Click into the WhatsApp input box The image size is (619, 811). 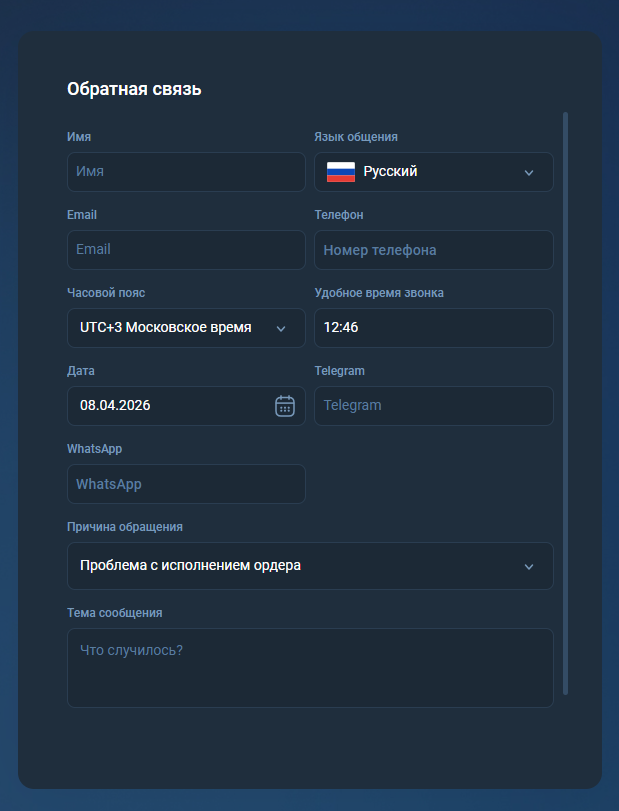tap(186, 484)
